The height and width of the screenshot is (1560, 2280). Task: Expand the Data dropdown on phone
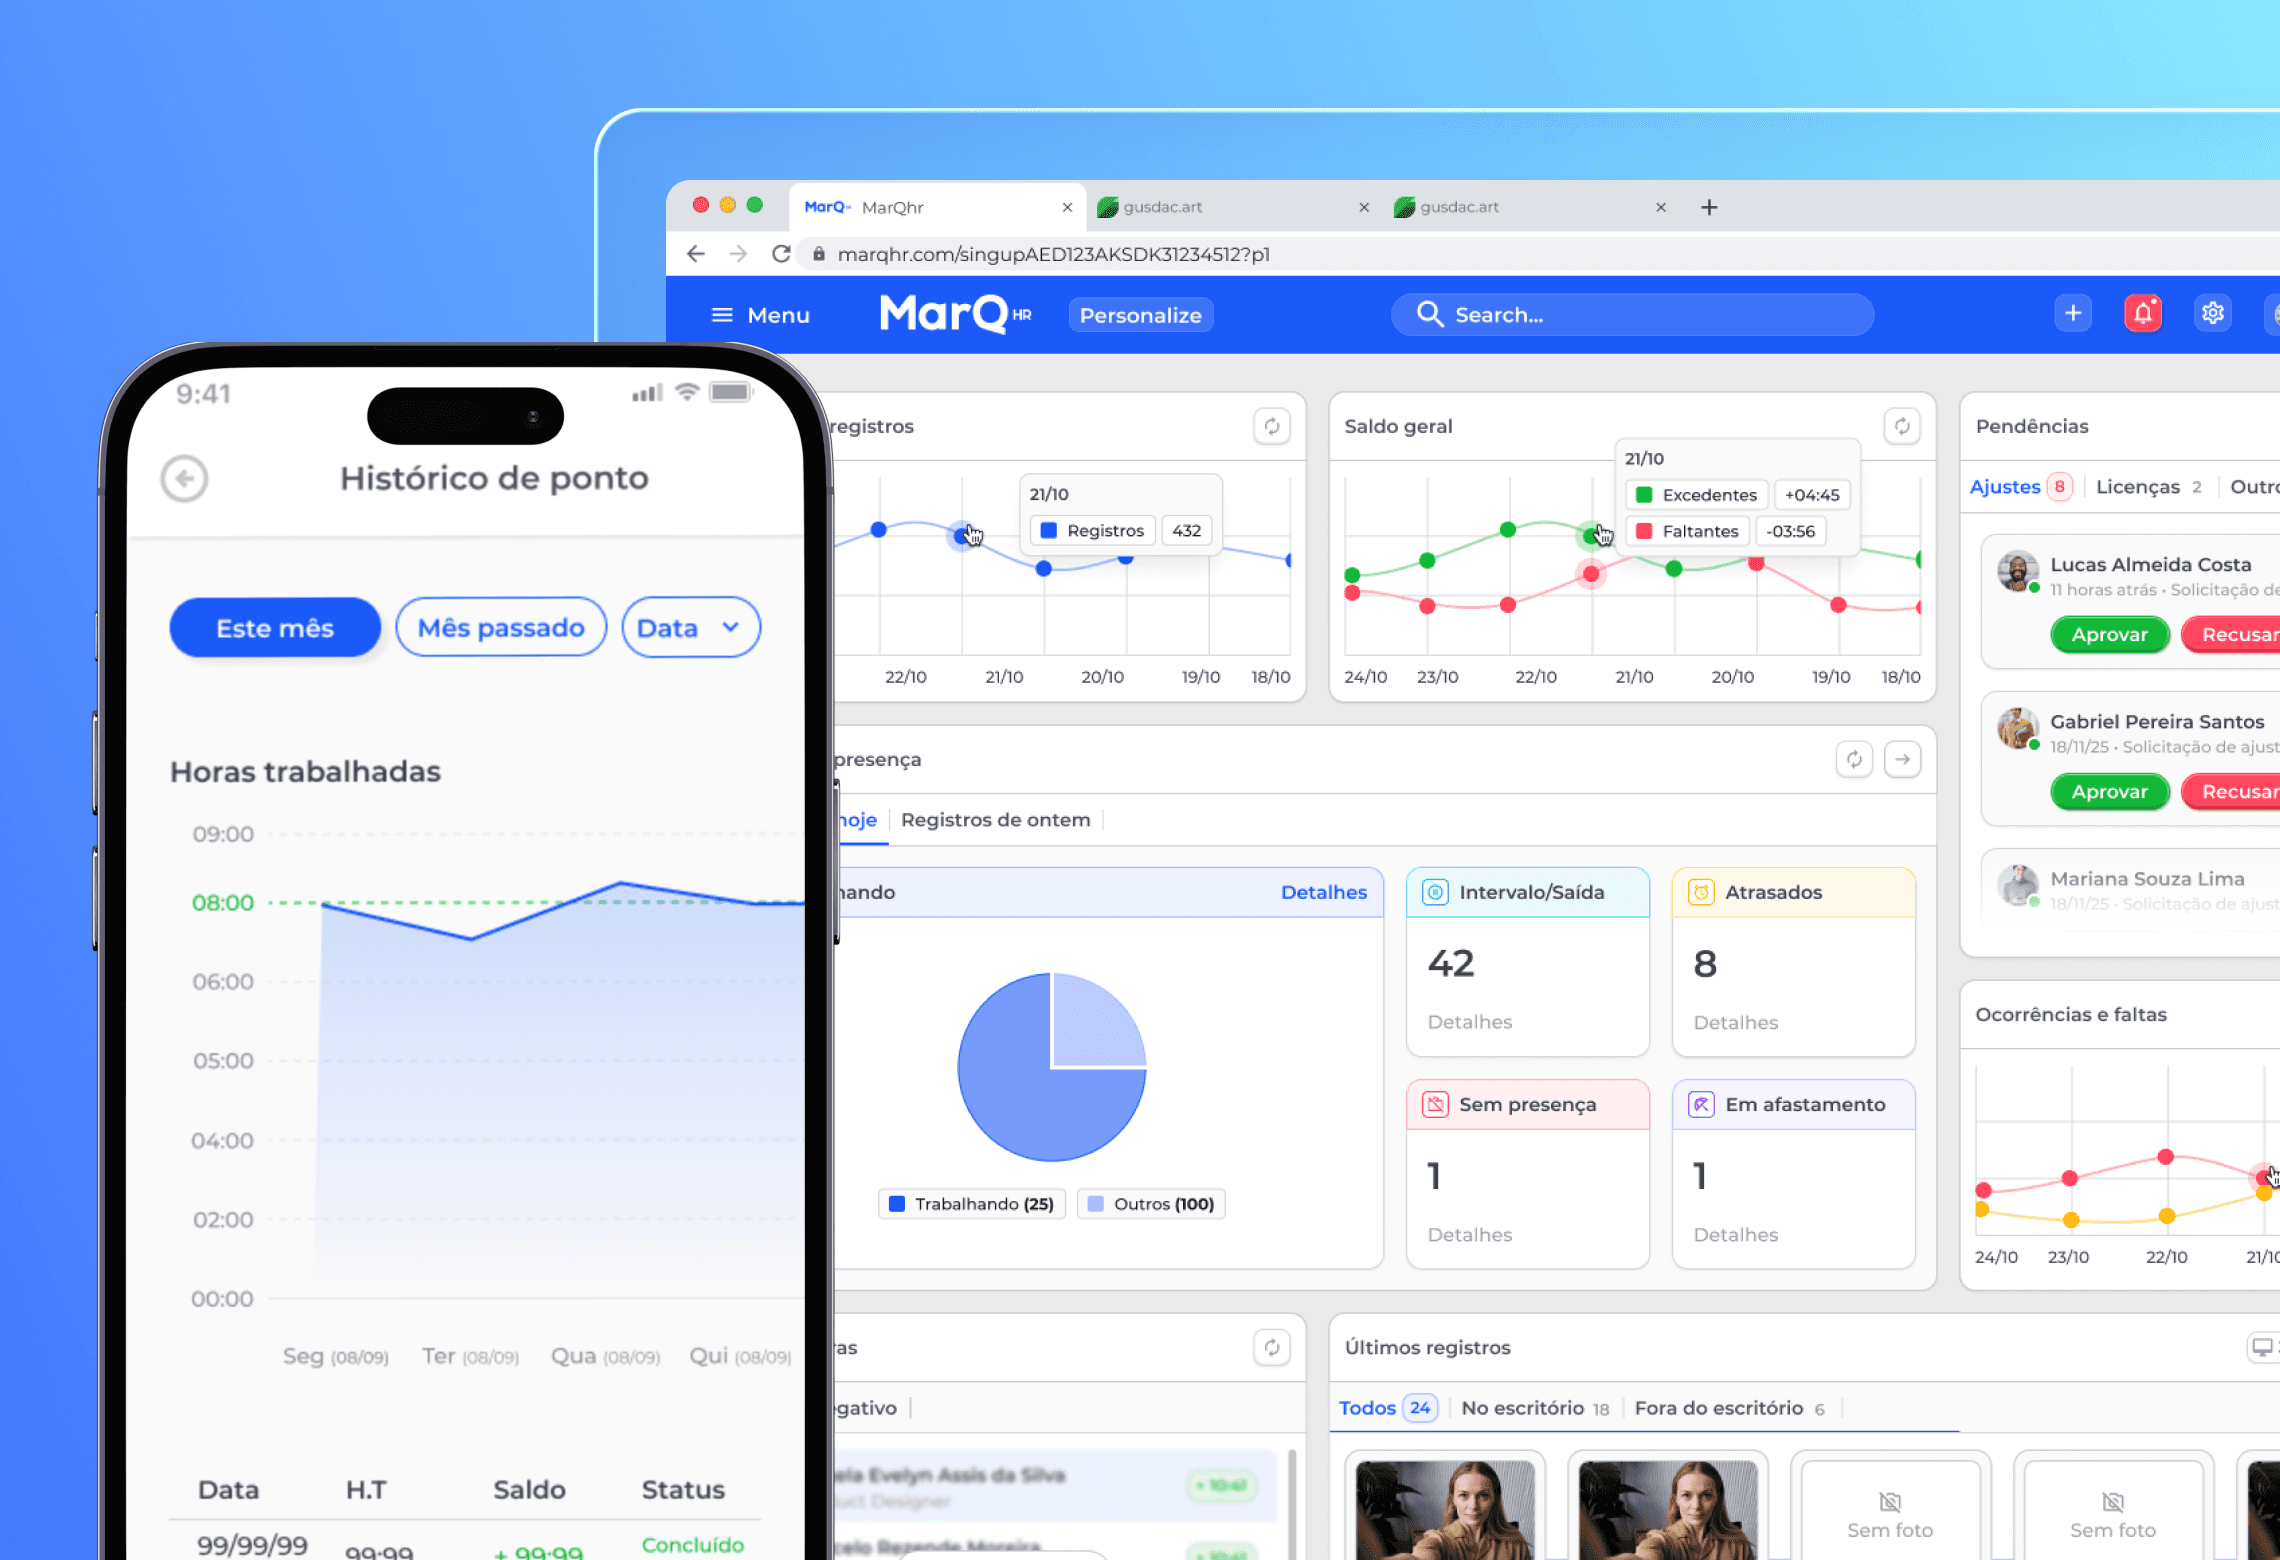click(691, 628)
